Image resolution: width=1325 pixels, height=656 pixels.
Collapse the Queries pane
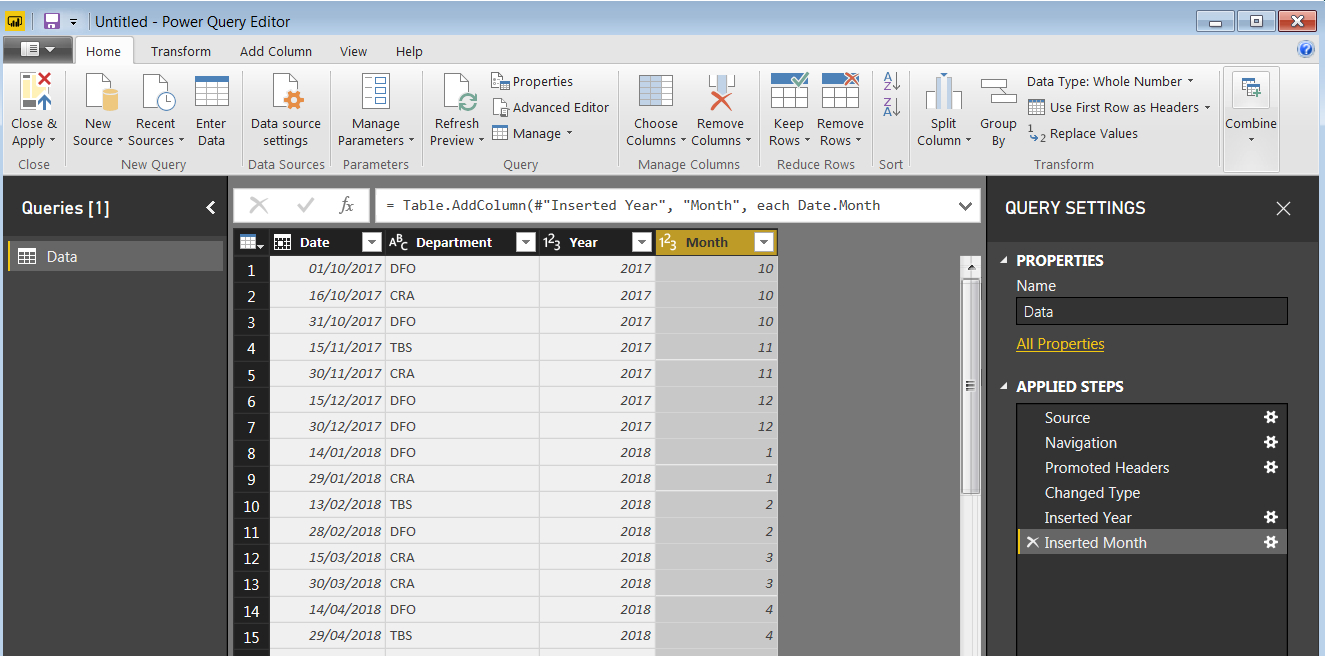coord(210,208)
